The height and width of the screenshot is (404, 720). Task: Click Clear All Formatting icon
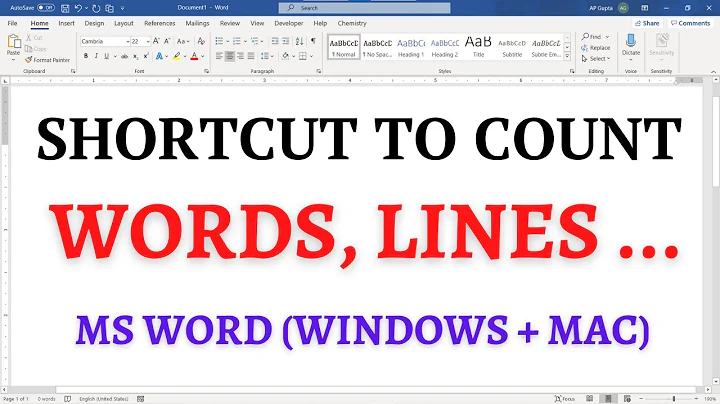coord(201,41)
